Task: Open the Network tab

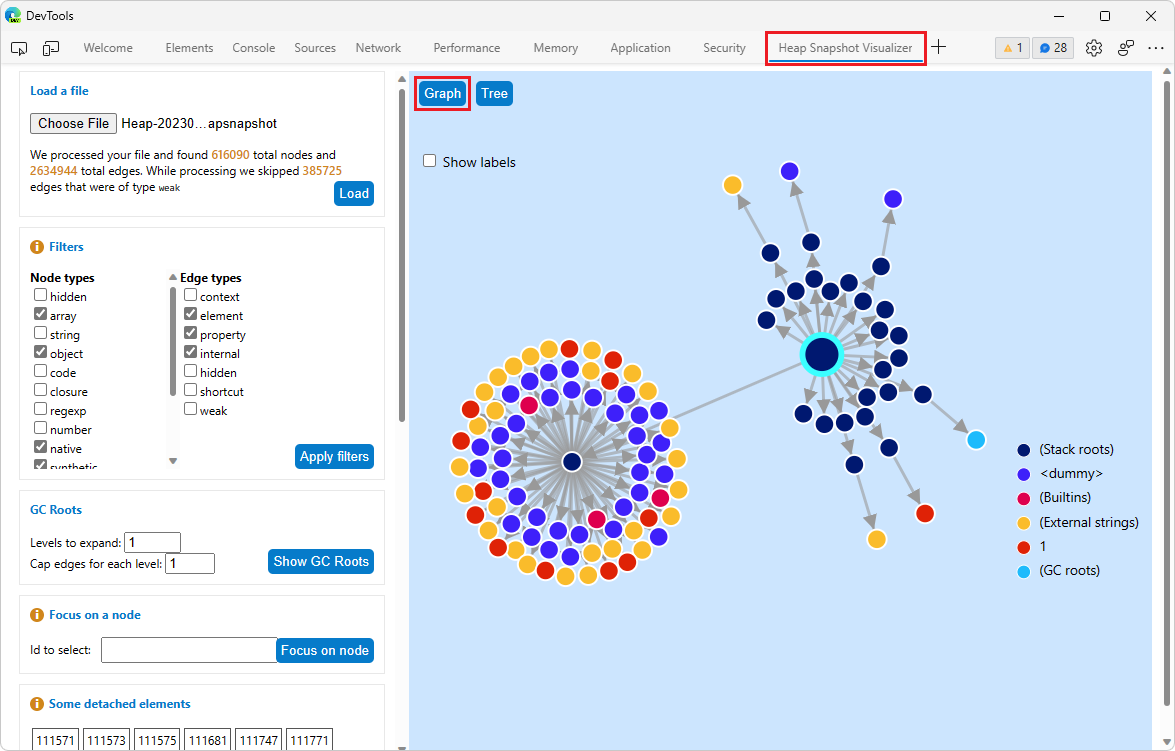Action: click(x=378, y=48)
